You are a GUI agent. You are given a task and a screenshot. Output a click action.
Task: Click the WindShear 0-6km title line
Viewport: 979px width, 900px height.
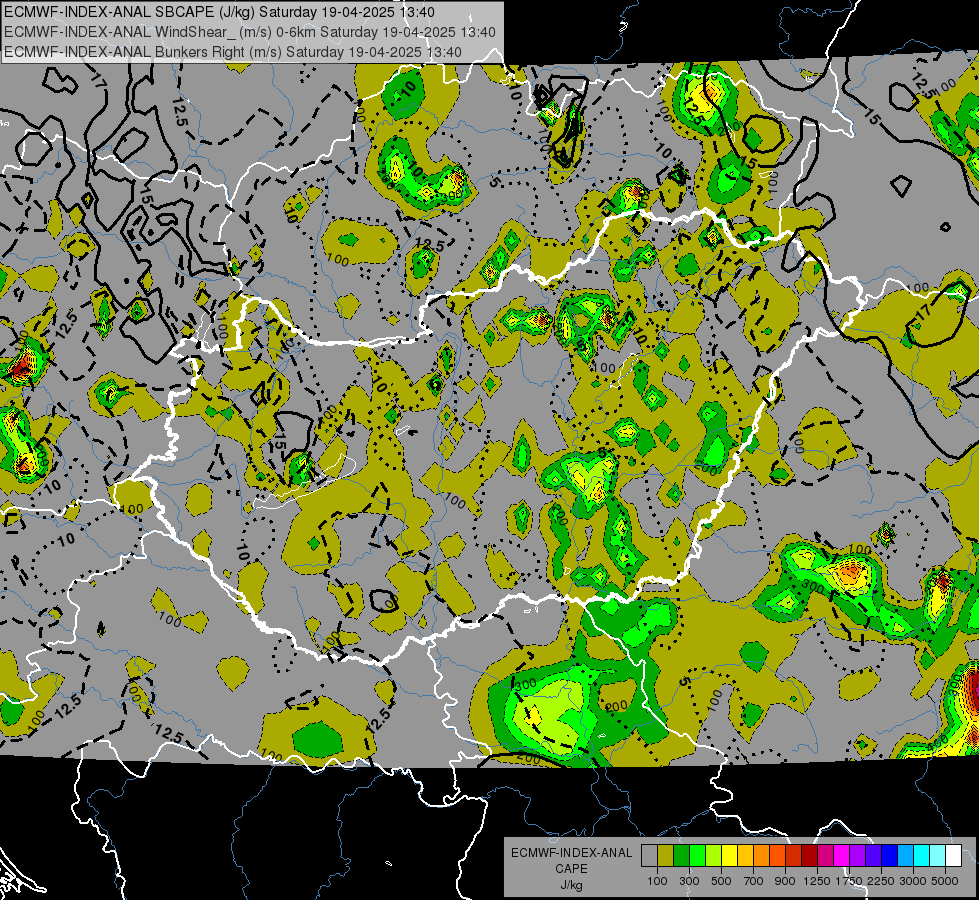250,32
